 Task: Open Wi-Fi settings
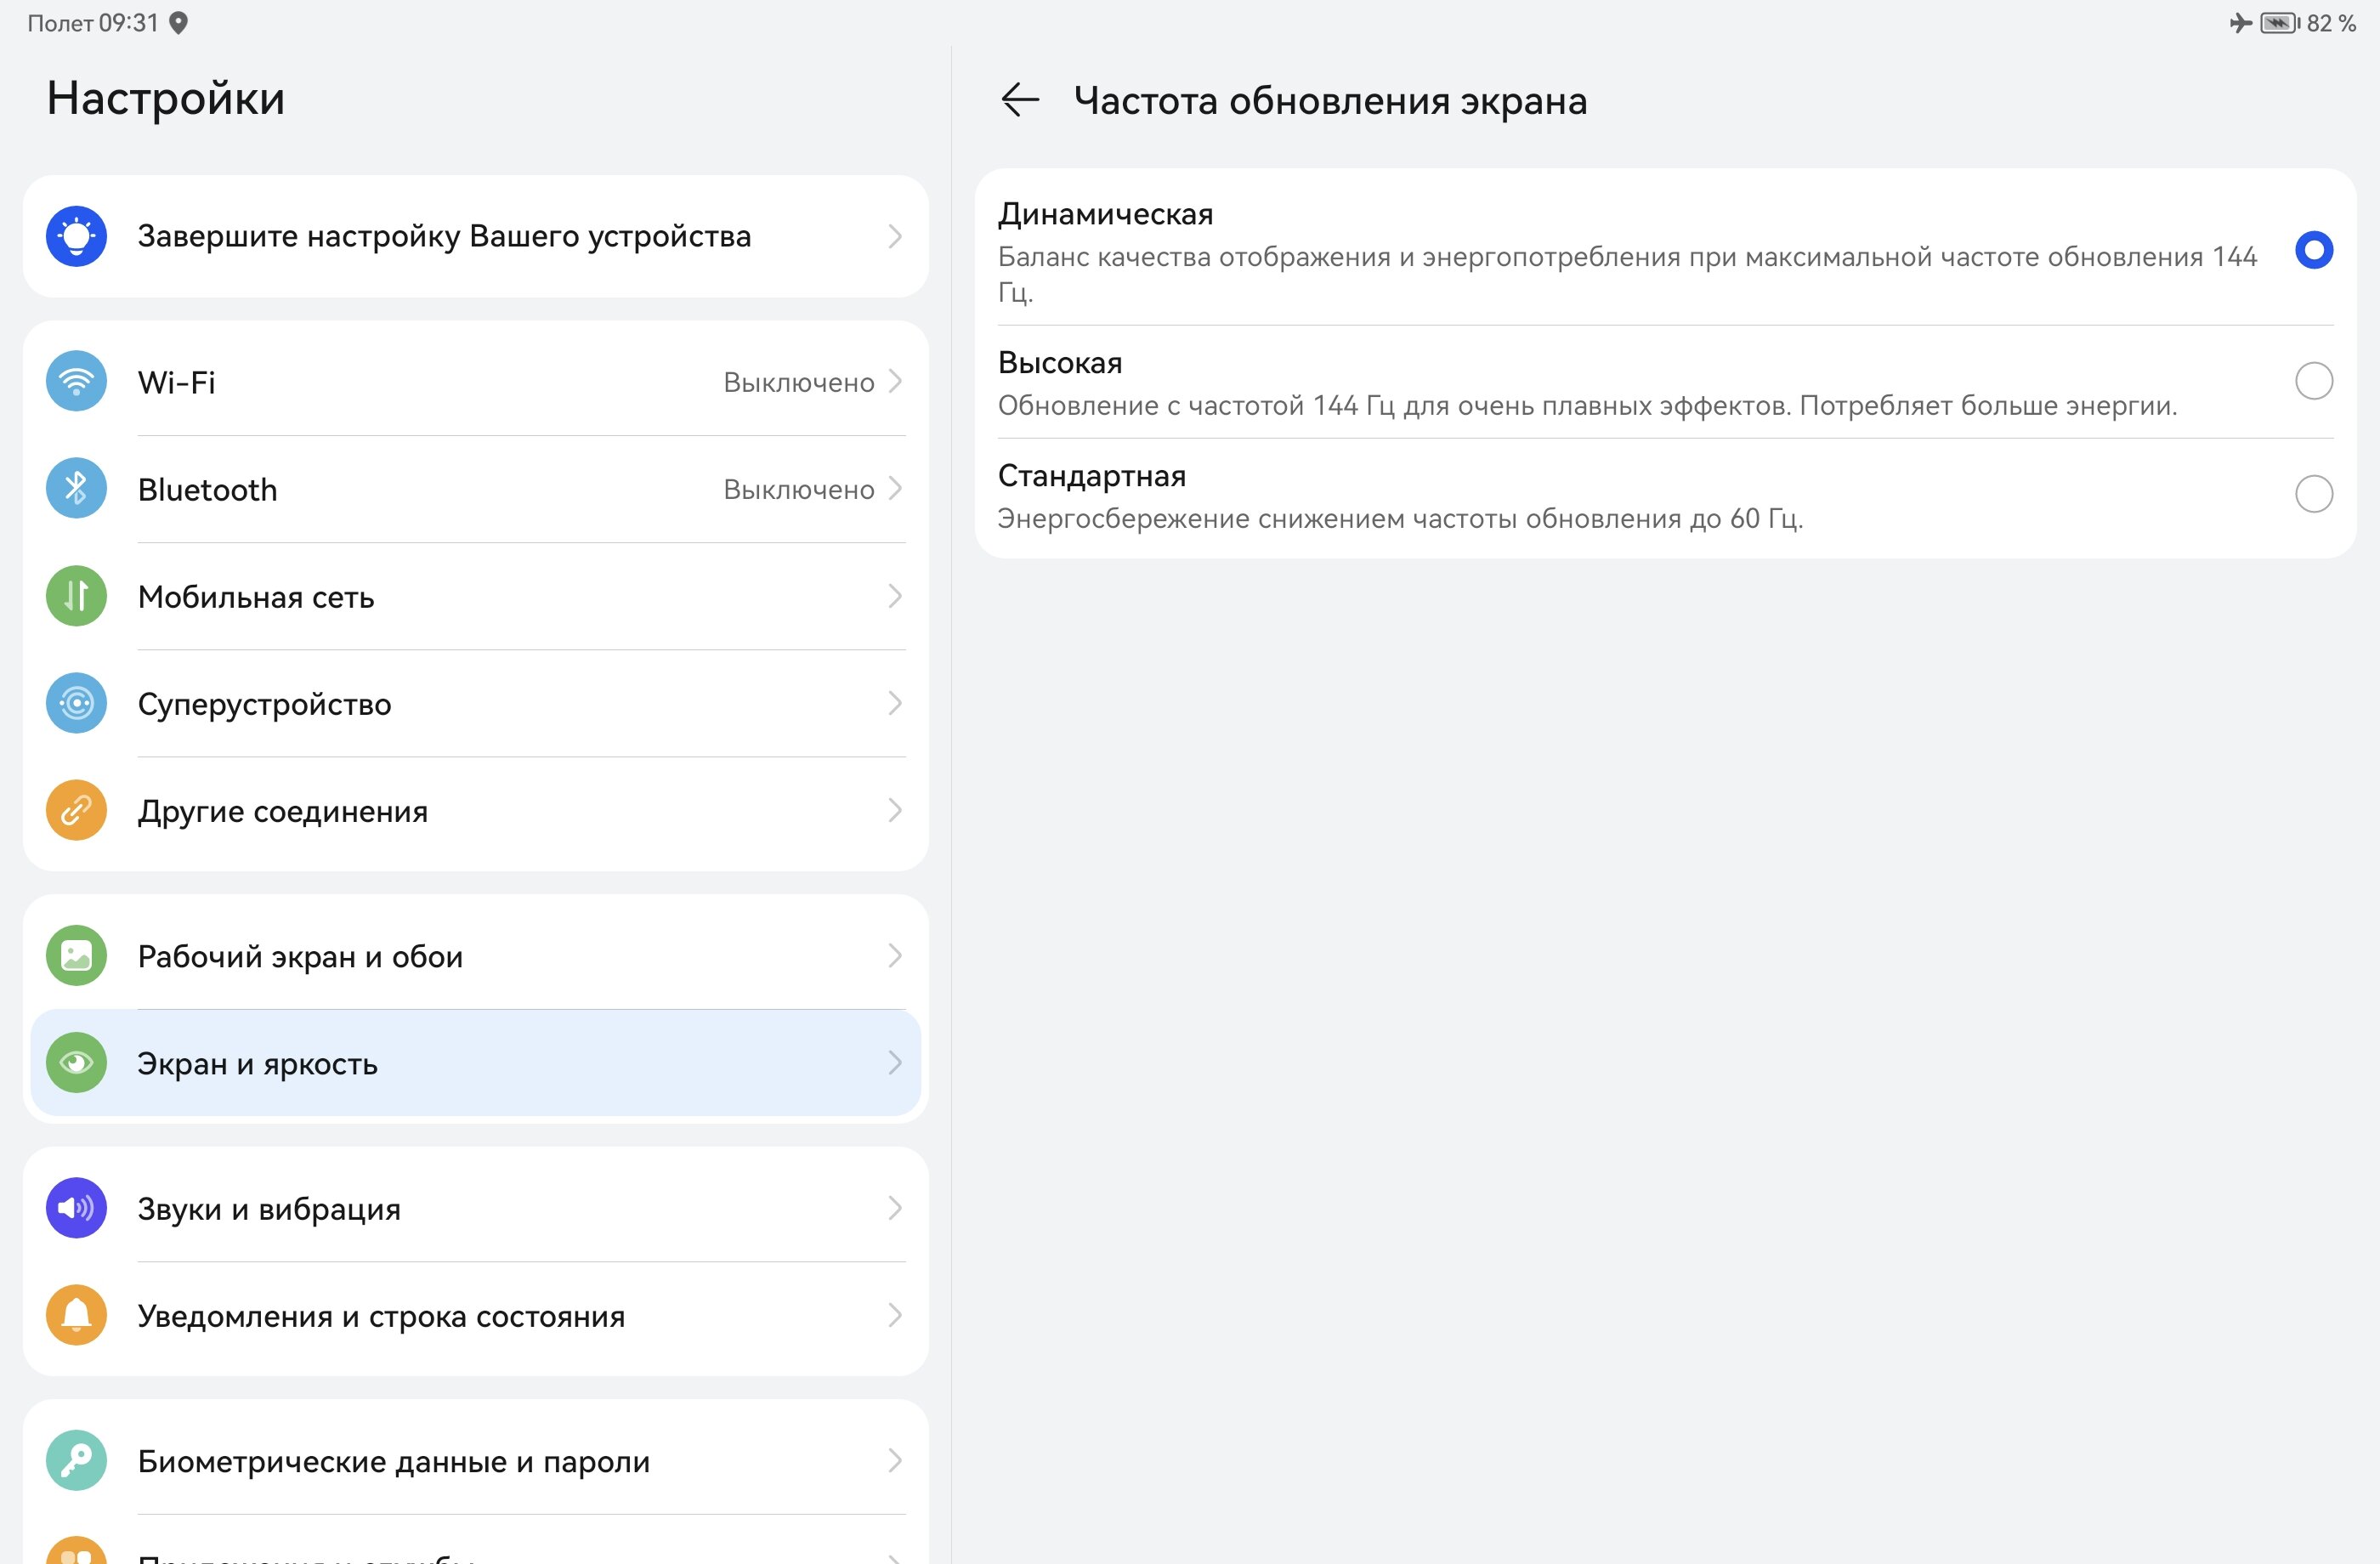[476, 381]
